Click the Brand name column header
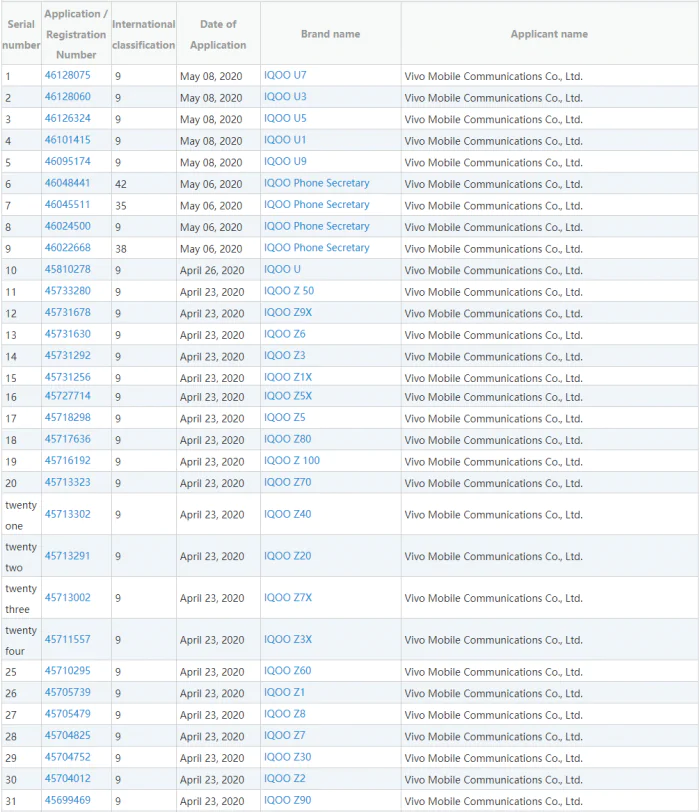The height and width of the screenshot is (812, 700). tap(330, 34)
